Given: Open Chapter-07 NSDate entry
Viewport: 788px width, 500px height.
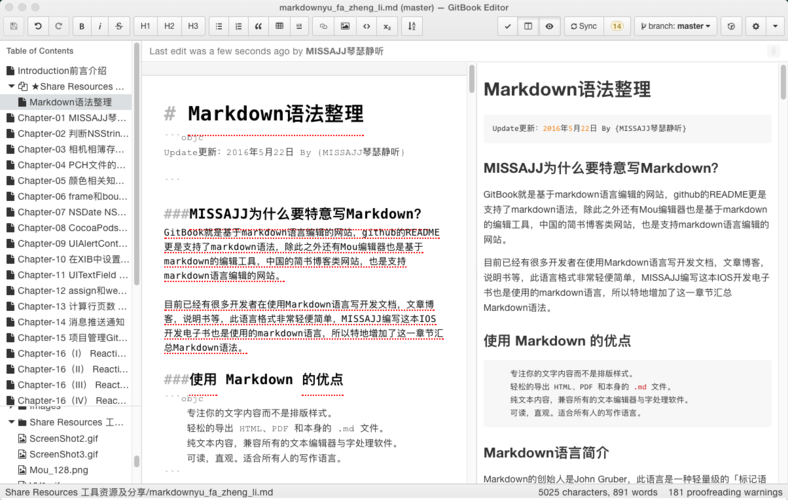Looking at the screenshot, I should click(66, 212).
